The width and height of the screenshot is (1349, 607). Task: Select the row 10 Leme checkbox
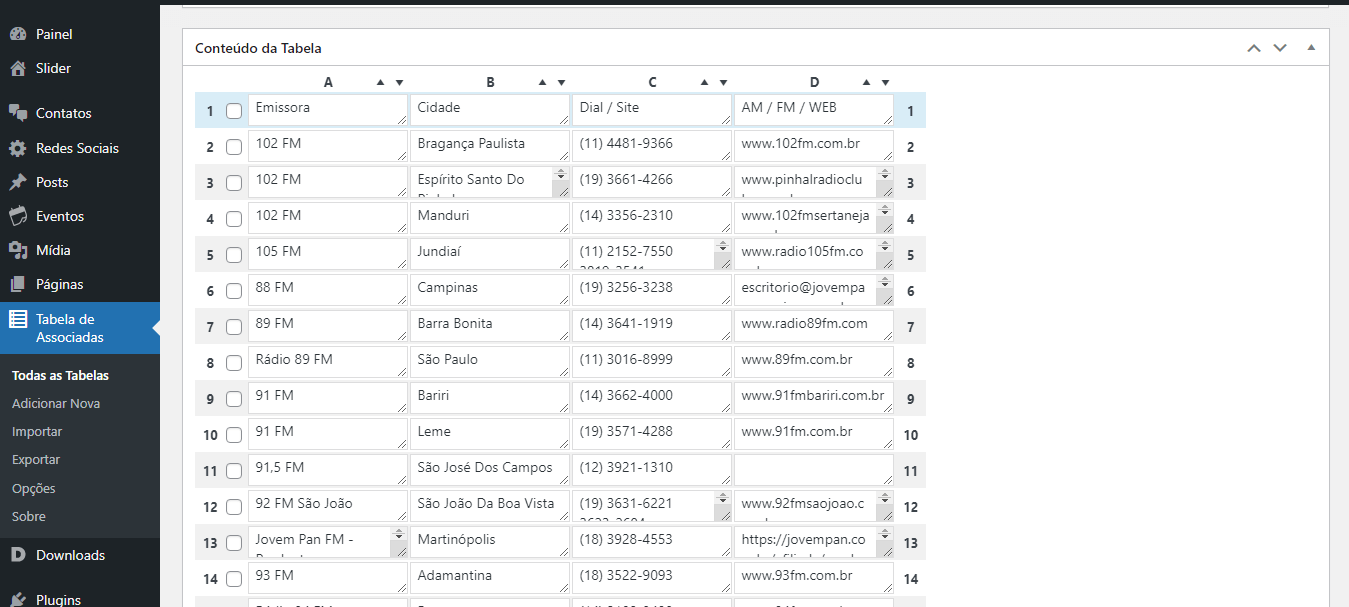click(234, 435)
